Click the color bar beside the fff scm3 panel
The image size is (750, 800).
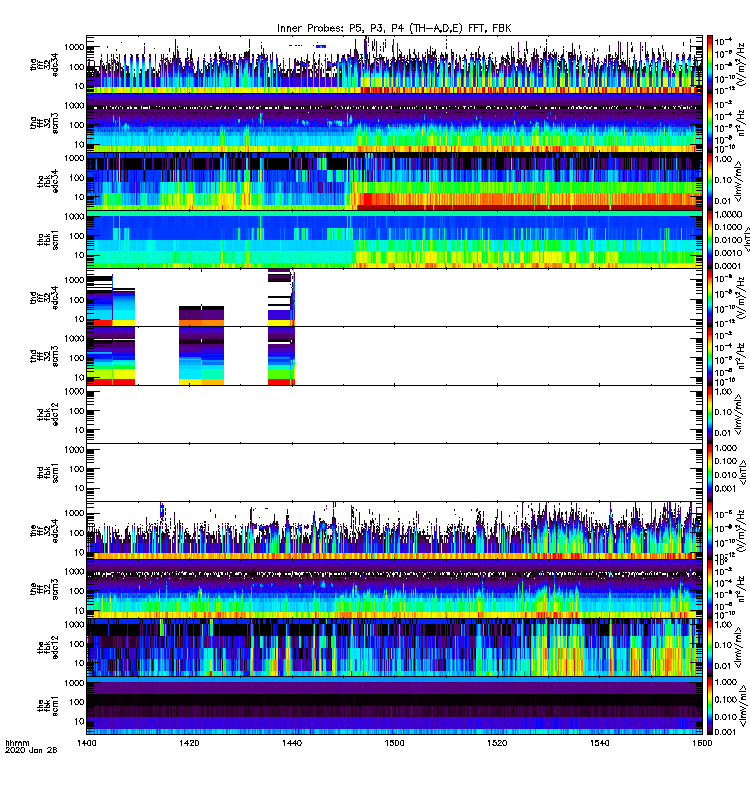tap(710, 589)
